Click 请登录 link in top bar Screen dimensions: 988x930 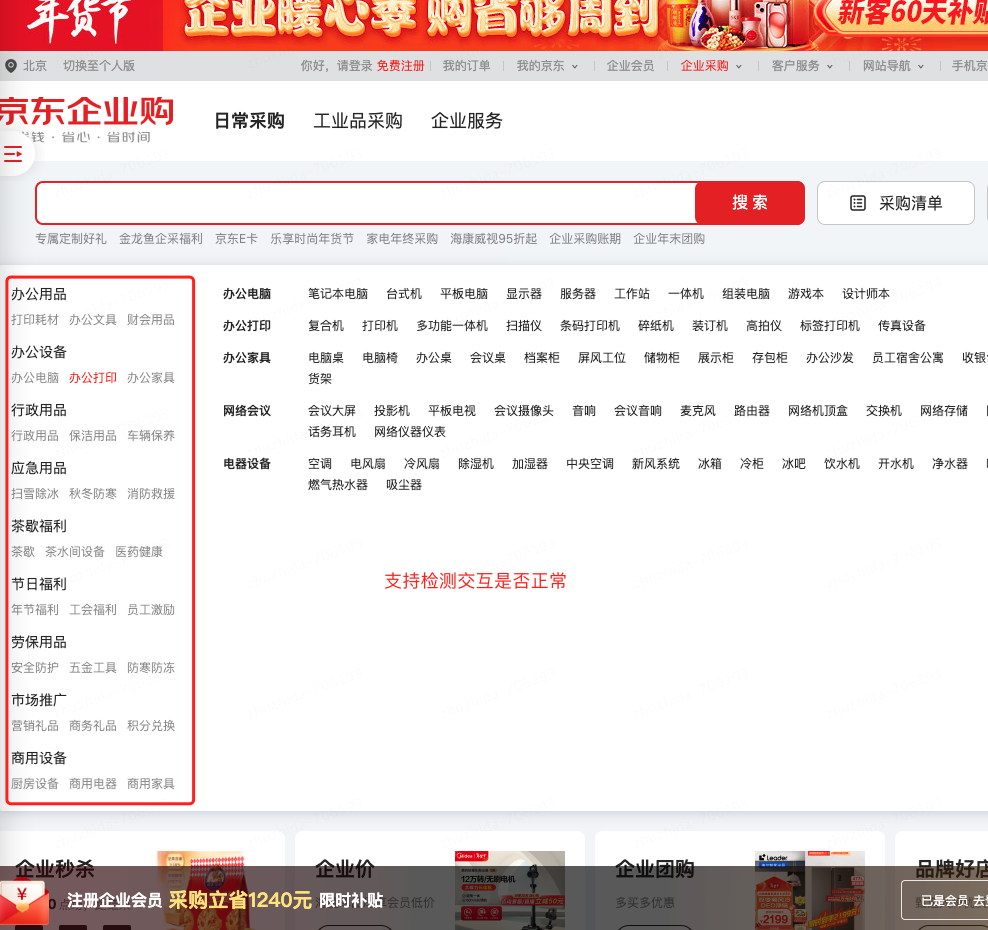pyautogui.click(x=355, y=66)
